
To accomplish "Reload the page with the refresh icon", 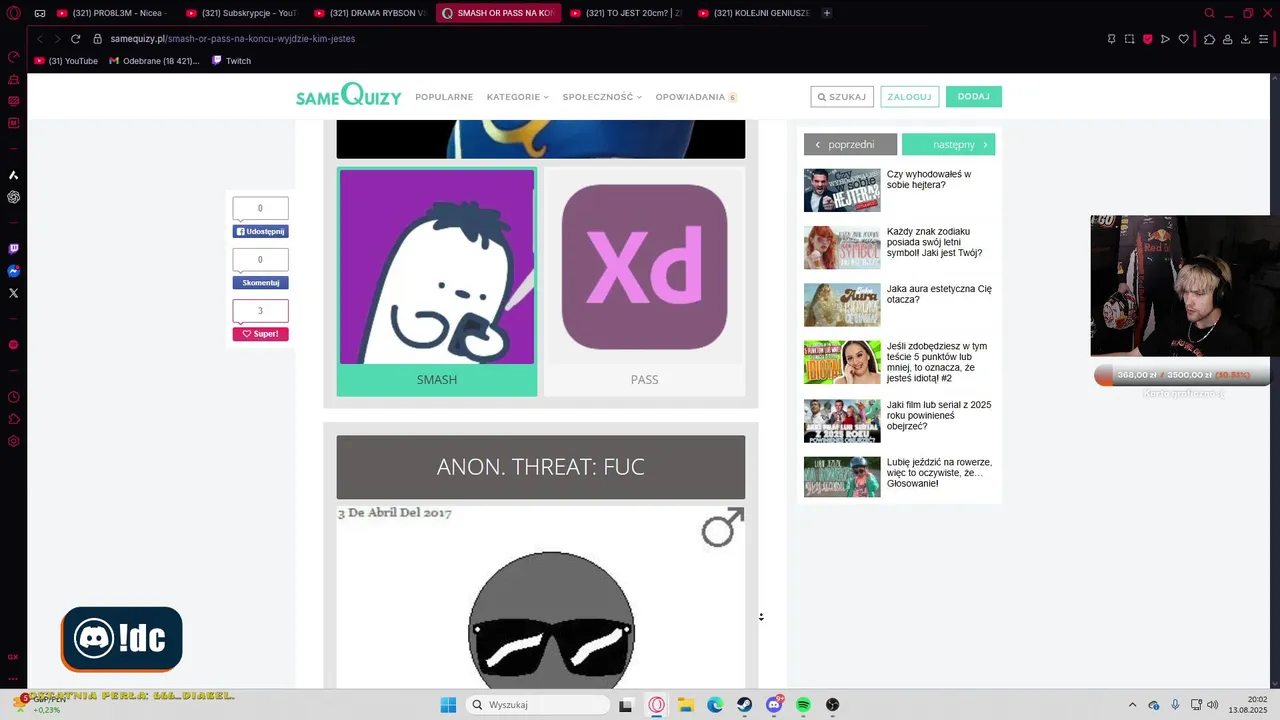I will coord(75,39).
